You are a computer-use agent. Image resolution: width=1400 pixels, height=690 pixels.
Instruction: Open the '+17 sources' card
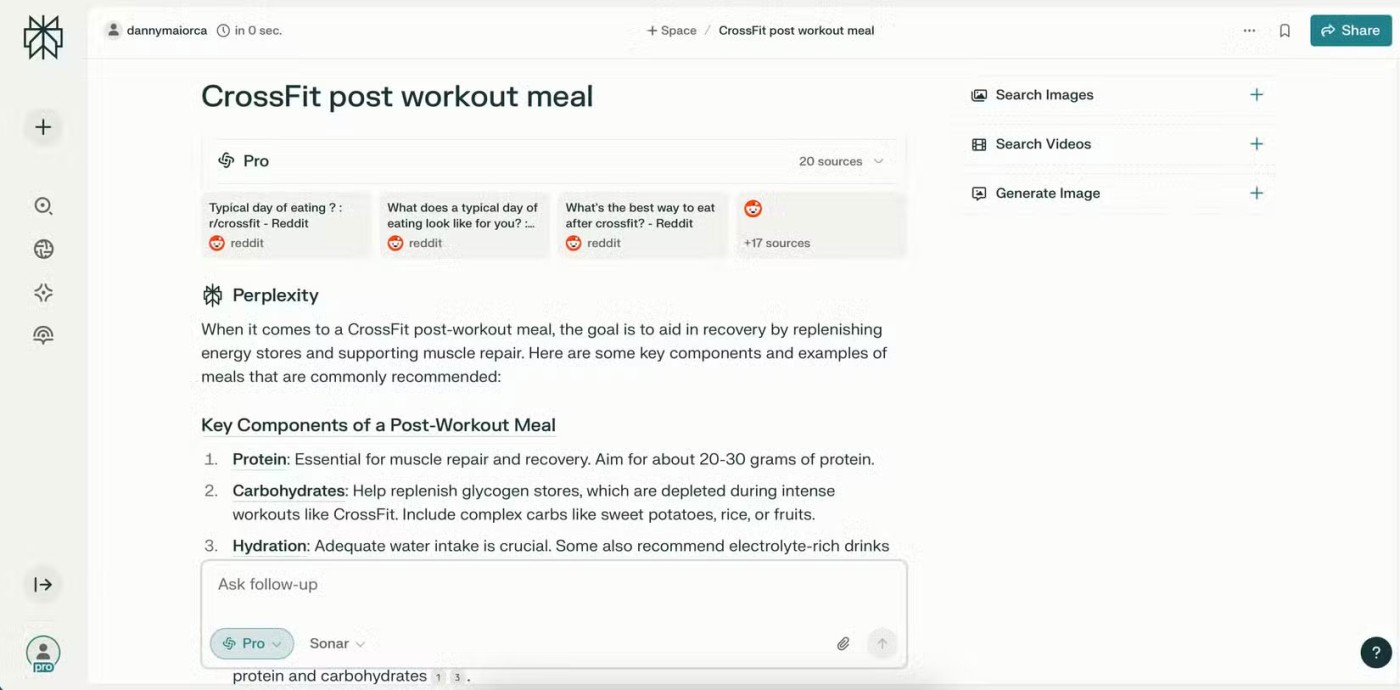(821, 226)
